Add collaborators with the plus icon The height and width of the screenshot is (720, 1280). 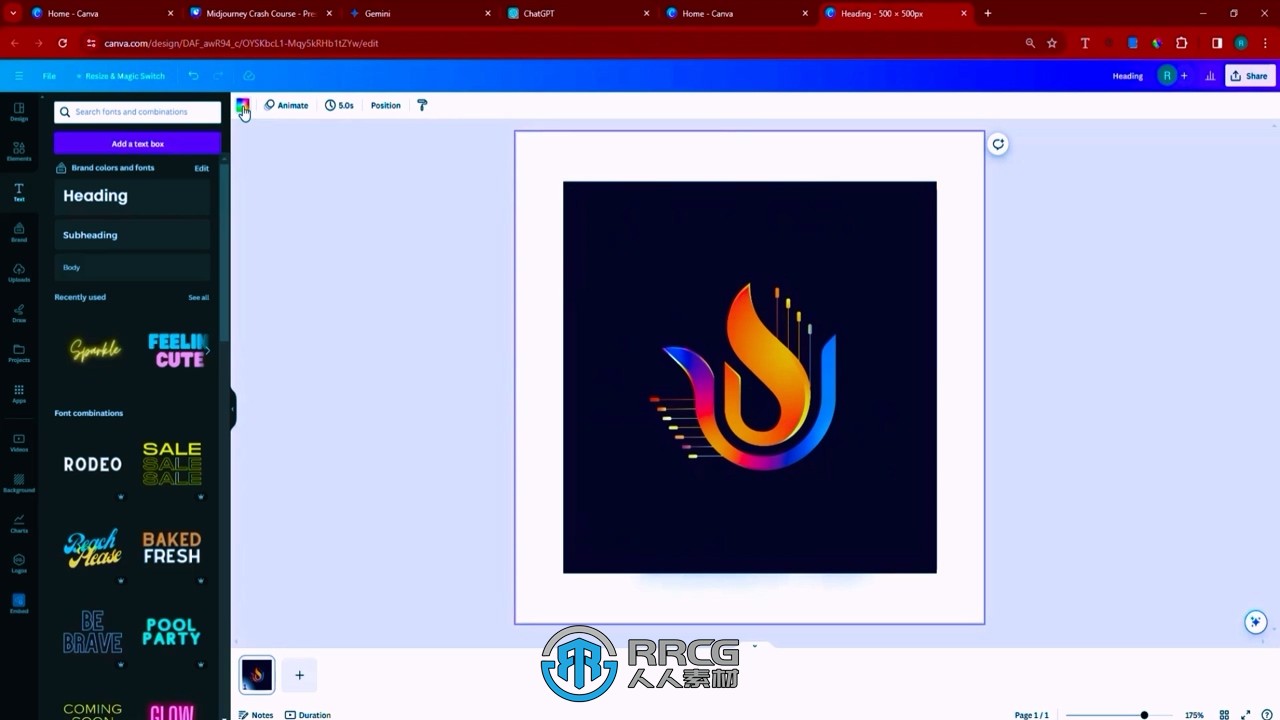pos(1184,76)
